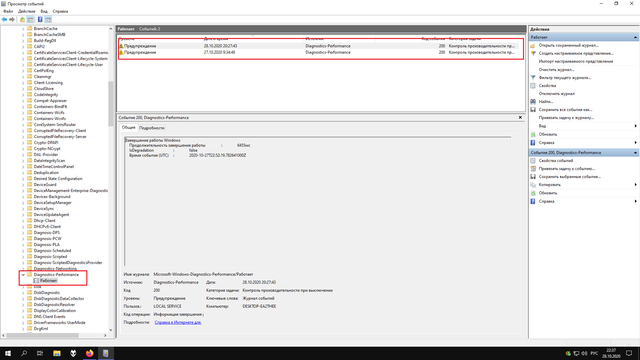The image size is (640, 360).
Task: Select the Desired State Configuration tree item
Action: pos(58,179)
